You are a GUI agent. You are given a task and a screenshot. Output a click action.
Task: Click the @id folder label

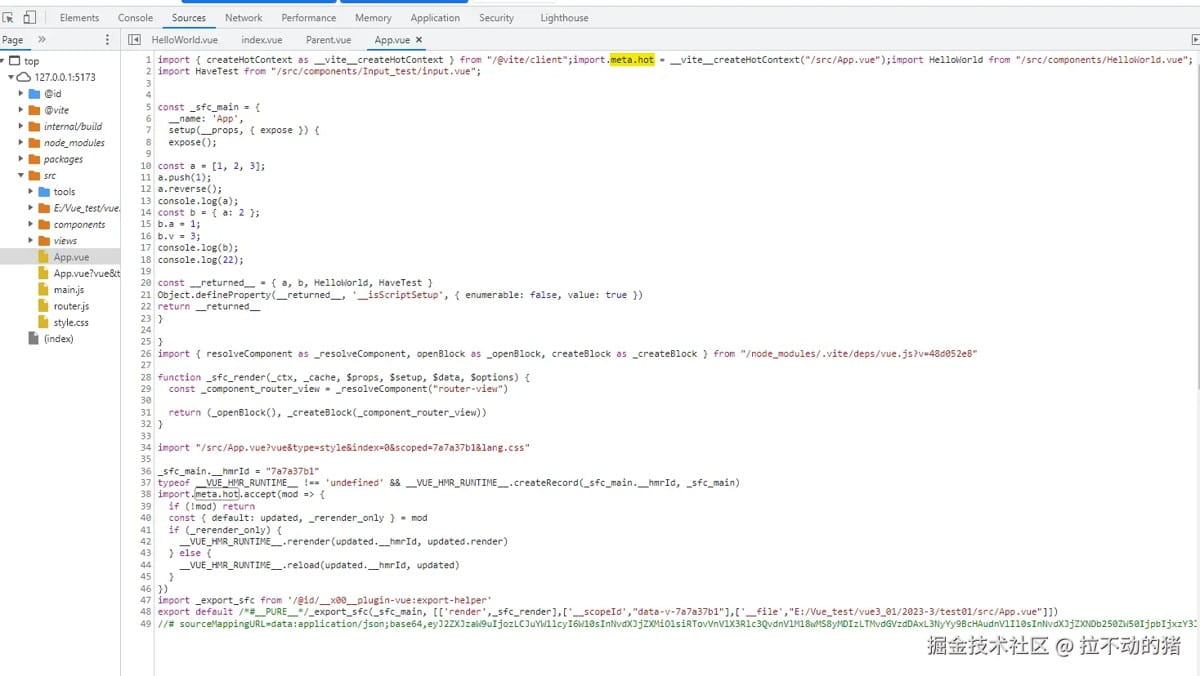52,94
